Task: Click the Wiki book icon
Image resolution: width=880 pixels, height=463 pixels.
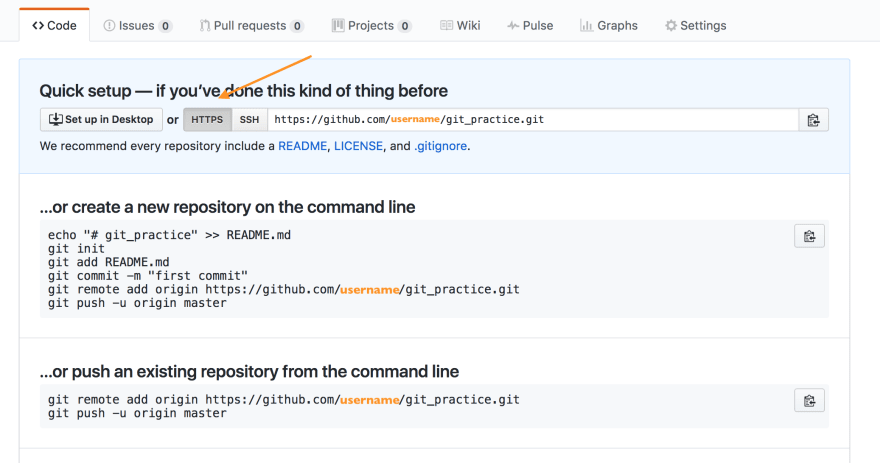Action: click(x=446, y=26)
